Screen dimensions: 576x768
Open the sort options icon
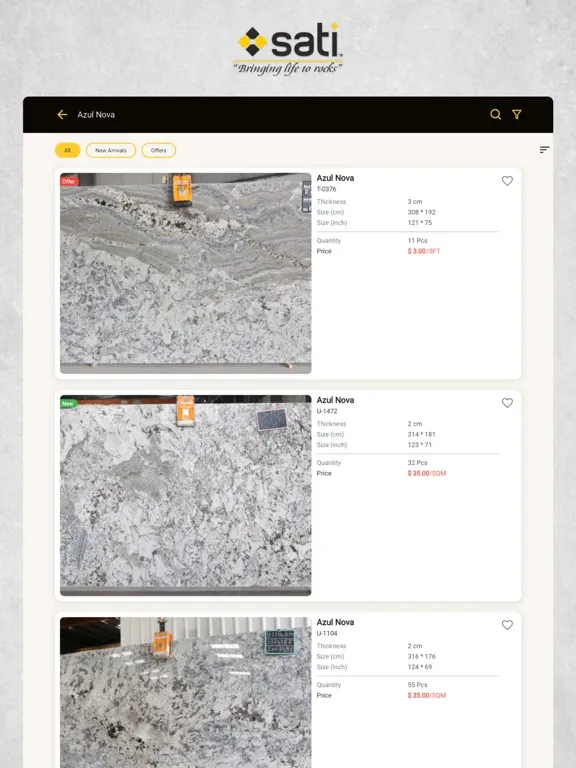pyautogui.click(x=544, y=150)
